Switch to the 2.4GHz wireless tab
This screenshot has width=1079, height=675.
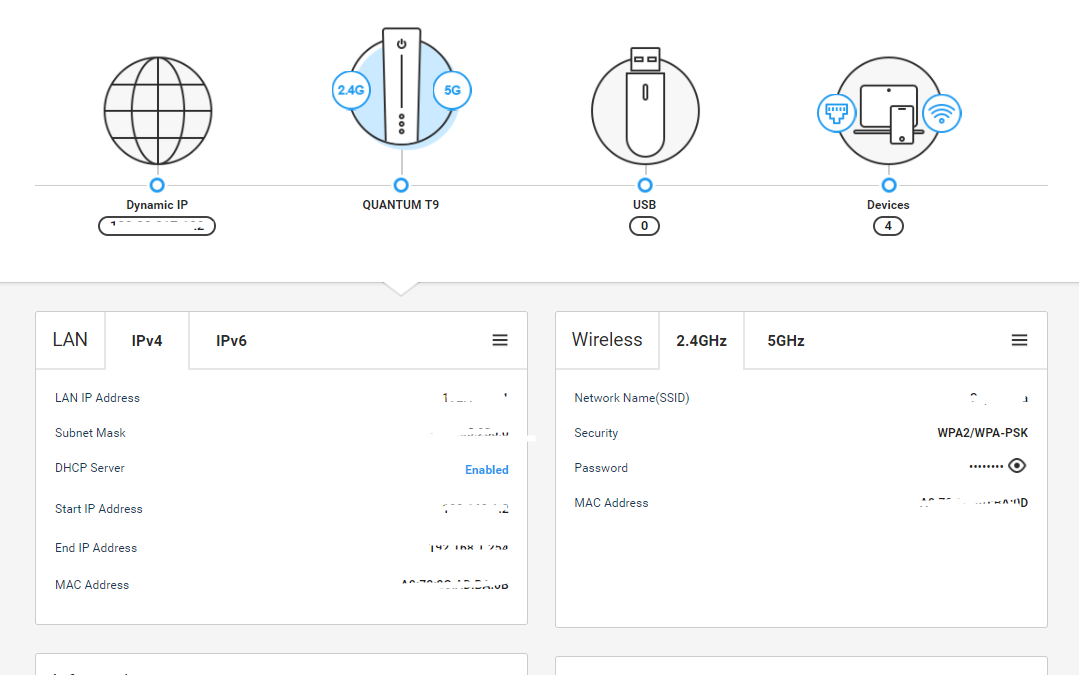point(701,341)
